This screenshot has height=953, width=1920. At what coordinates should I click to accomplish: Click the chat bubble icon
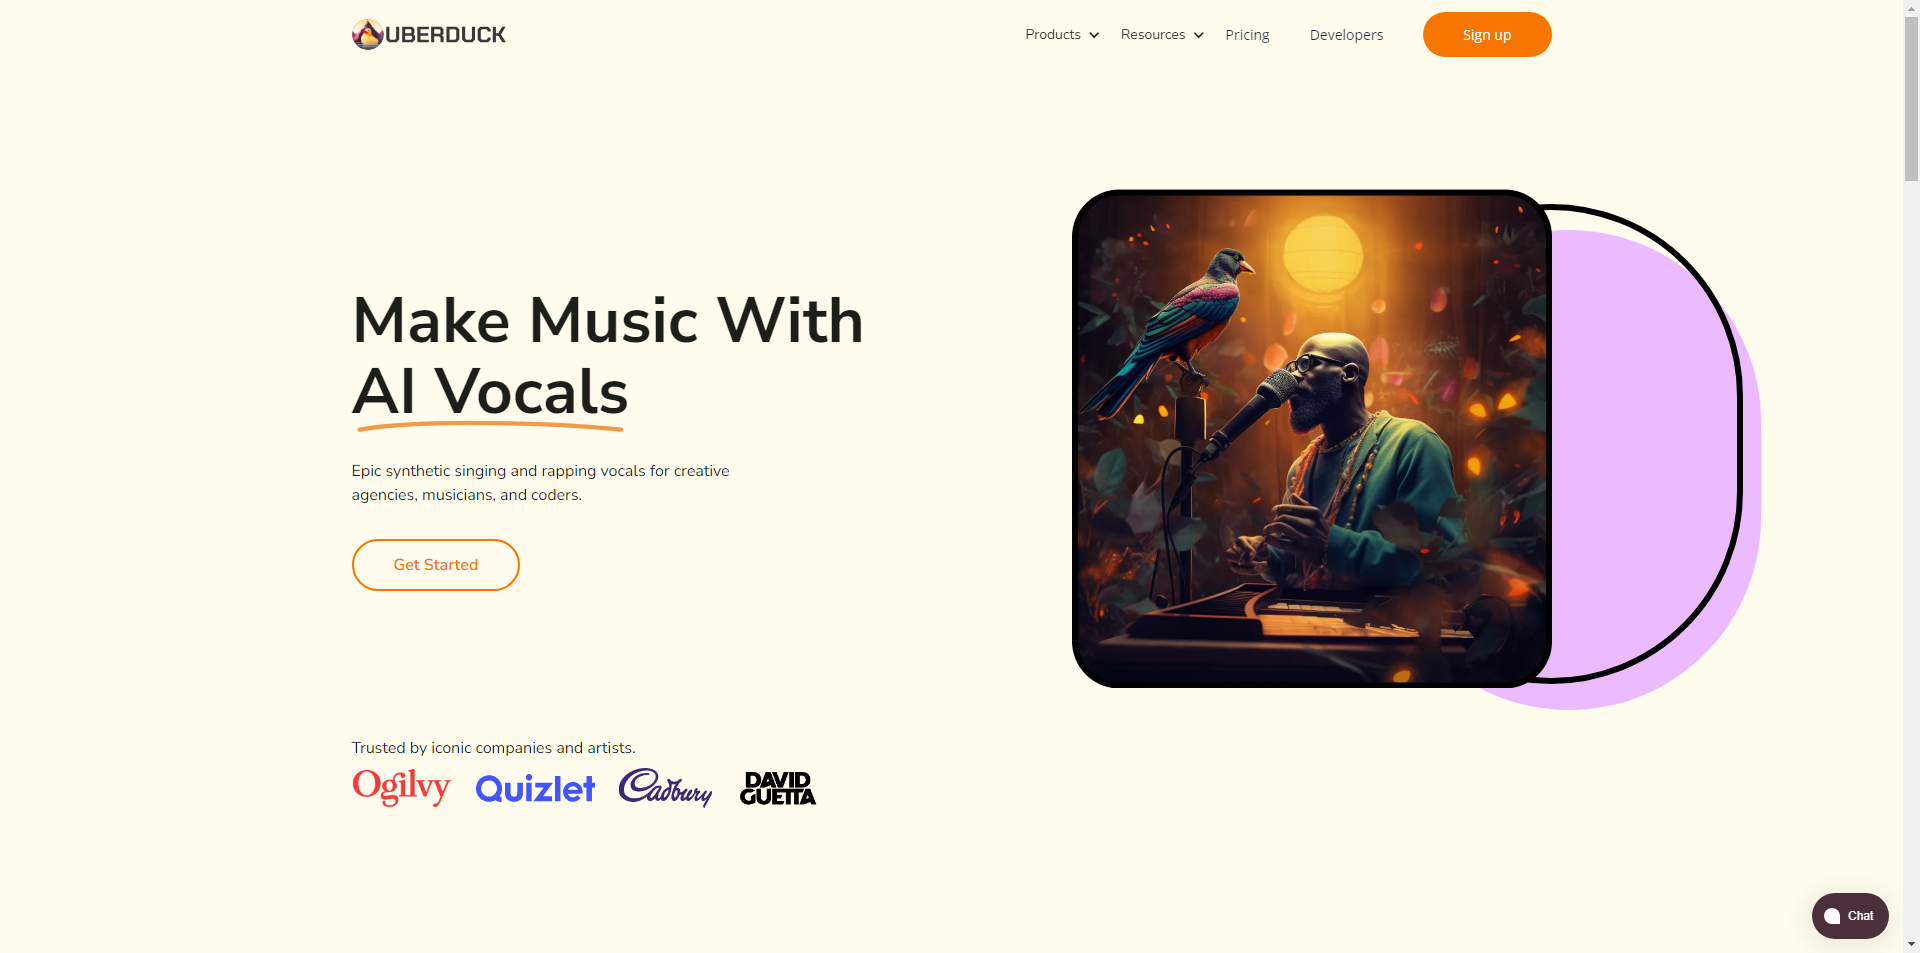click(x=1832, y=916)
